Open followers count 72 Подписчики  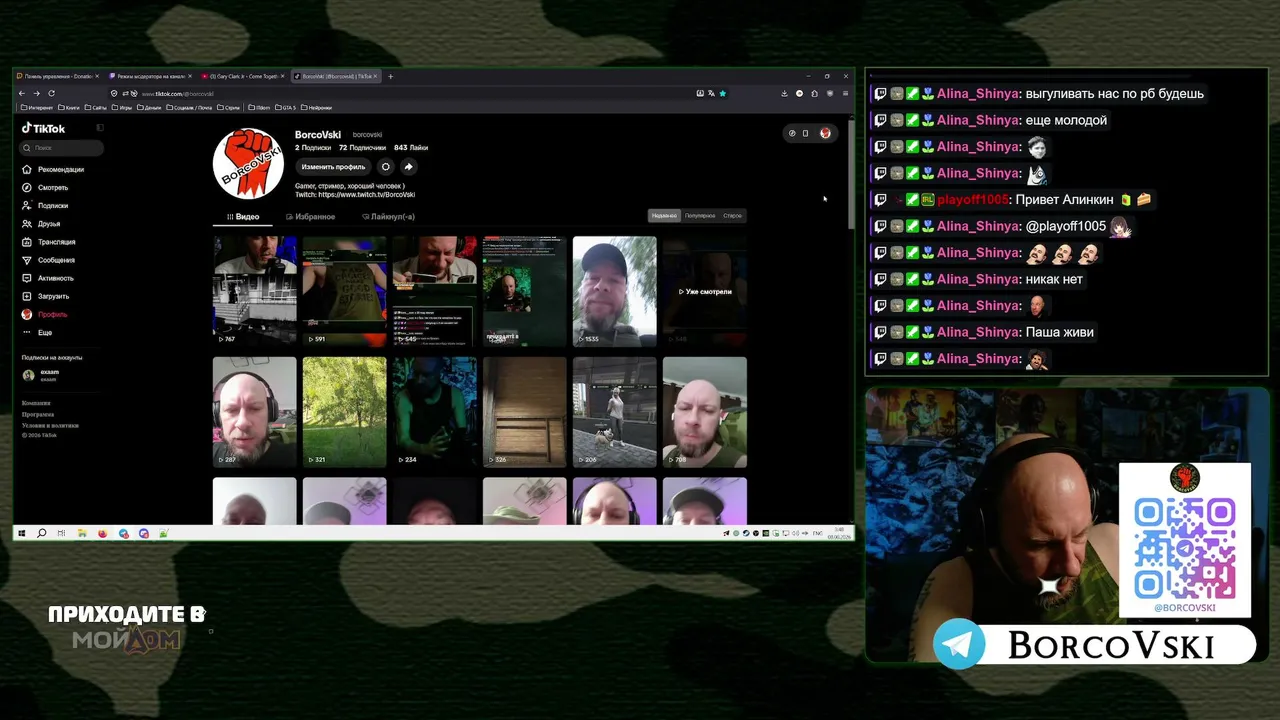pos(362,147)
